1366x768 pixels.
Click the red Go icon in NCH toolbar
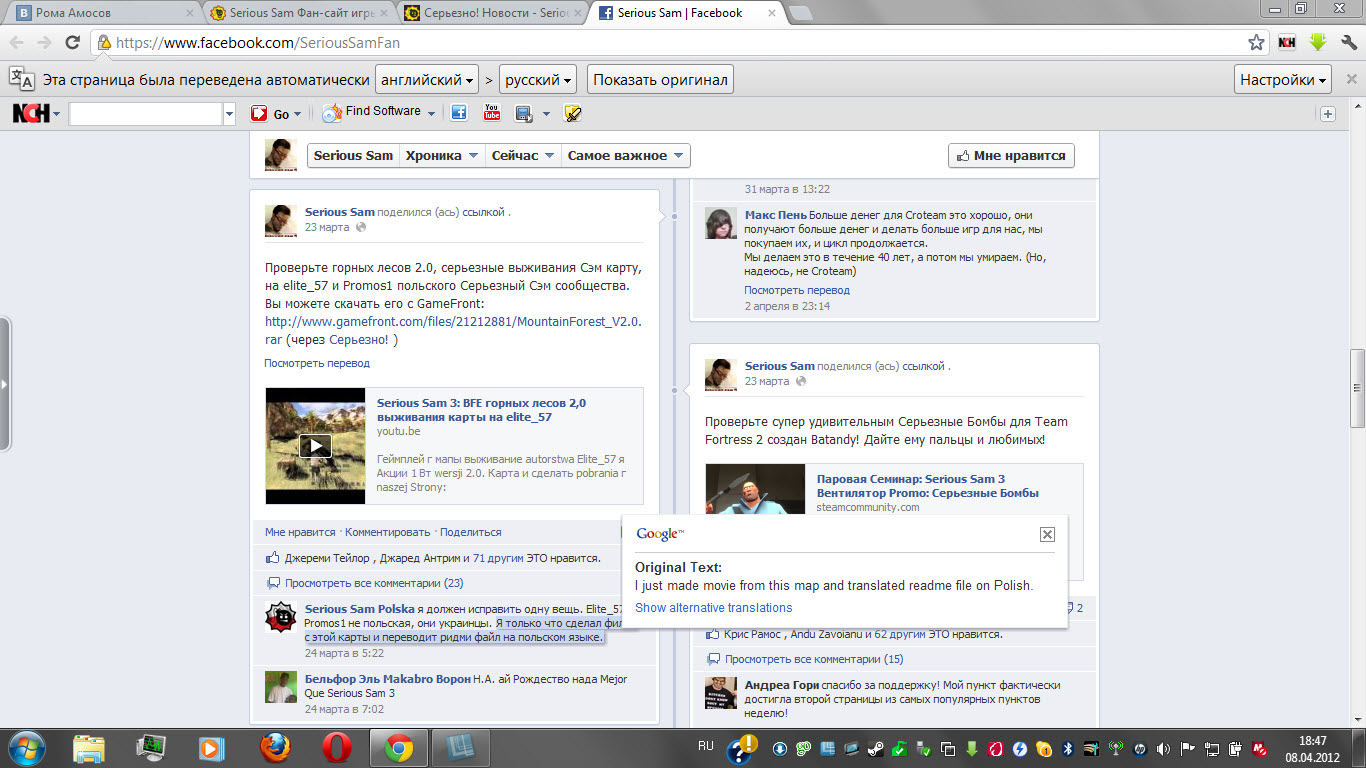tap(259, 114)
